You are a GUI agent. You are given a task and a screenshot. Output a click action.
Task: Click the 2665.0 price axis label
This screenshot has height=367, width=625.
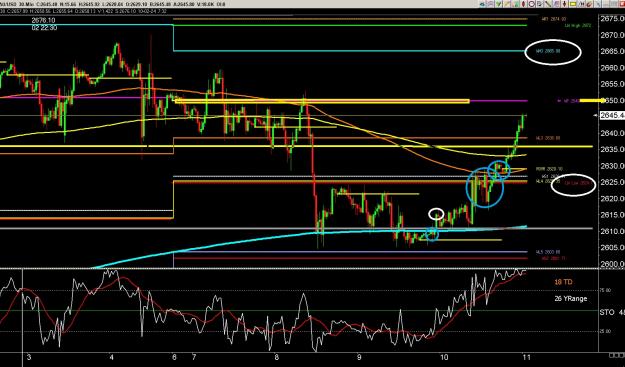[612, 51]
